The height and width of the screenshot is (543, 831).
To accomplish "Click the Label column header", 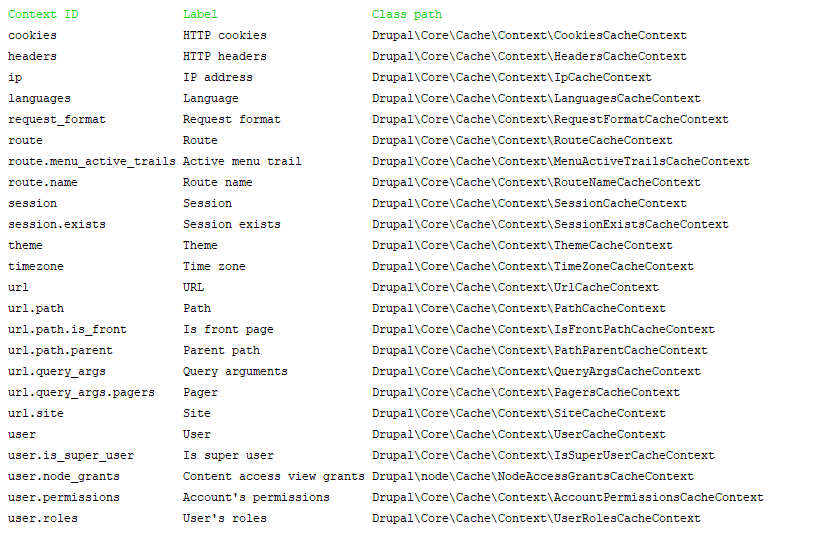I will coord(200,14).
